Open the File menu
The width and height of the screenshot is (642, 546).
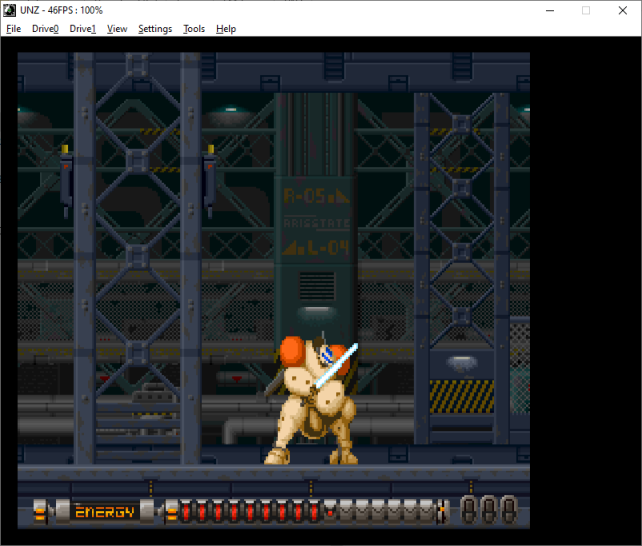click(x=14, y=29)
